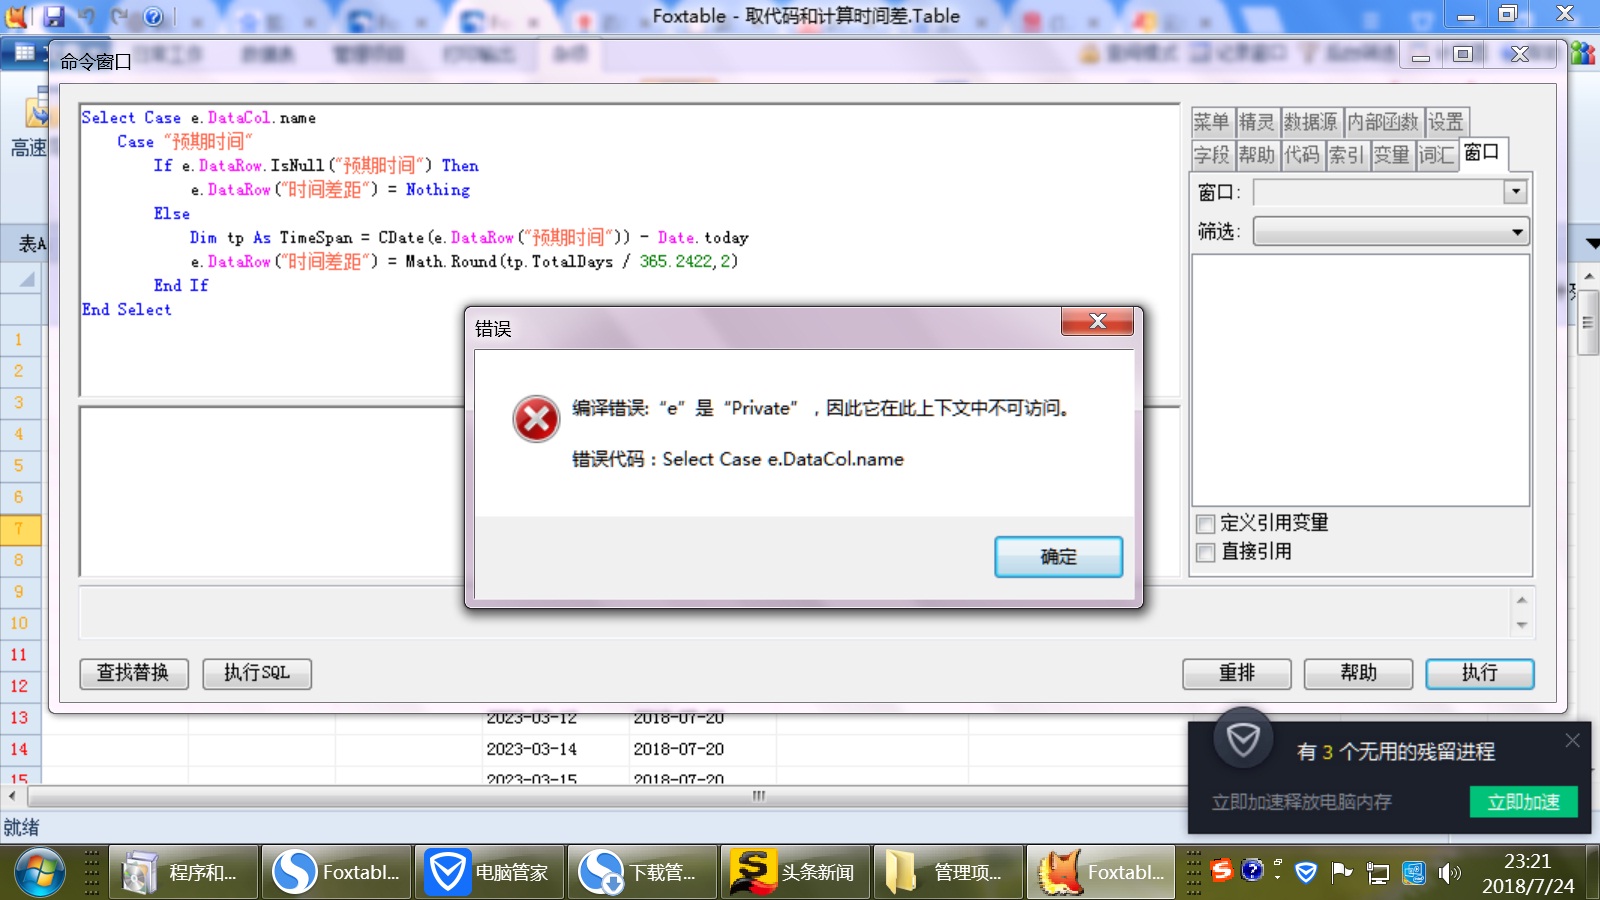
Task: Click the 立即加速 button in the popup
Action: click(1523, 802)
